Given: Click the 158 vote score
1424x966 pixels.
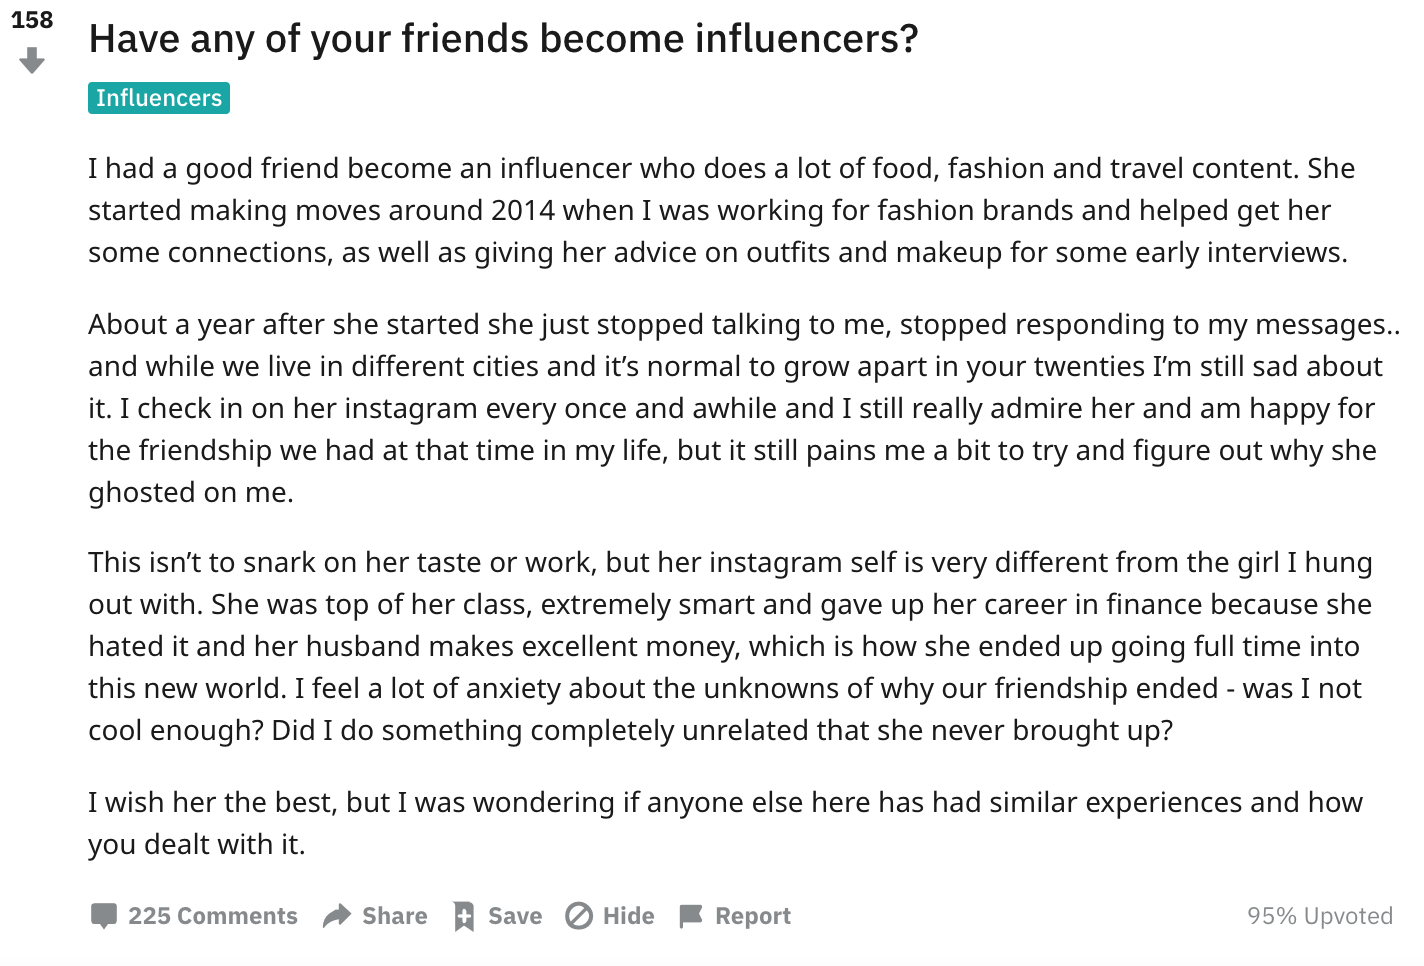Looking at the screenshot, I should pyautogui.click(x=32, y=20).
